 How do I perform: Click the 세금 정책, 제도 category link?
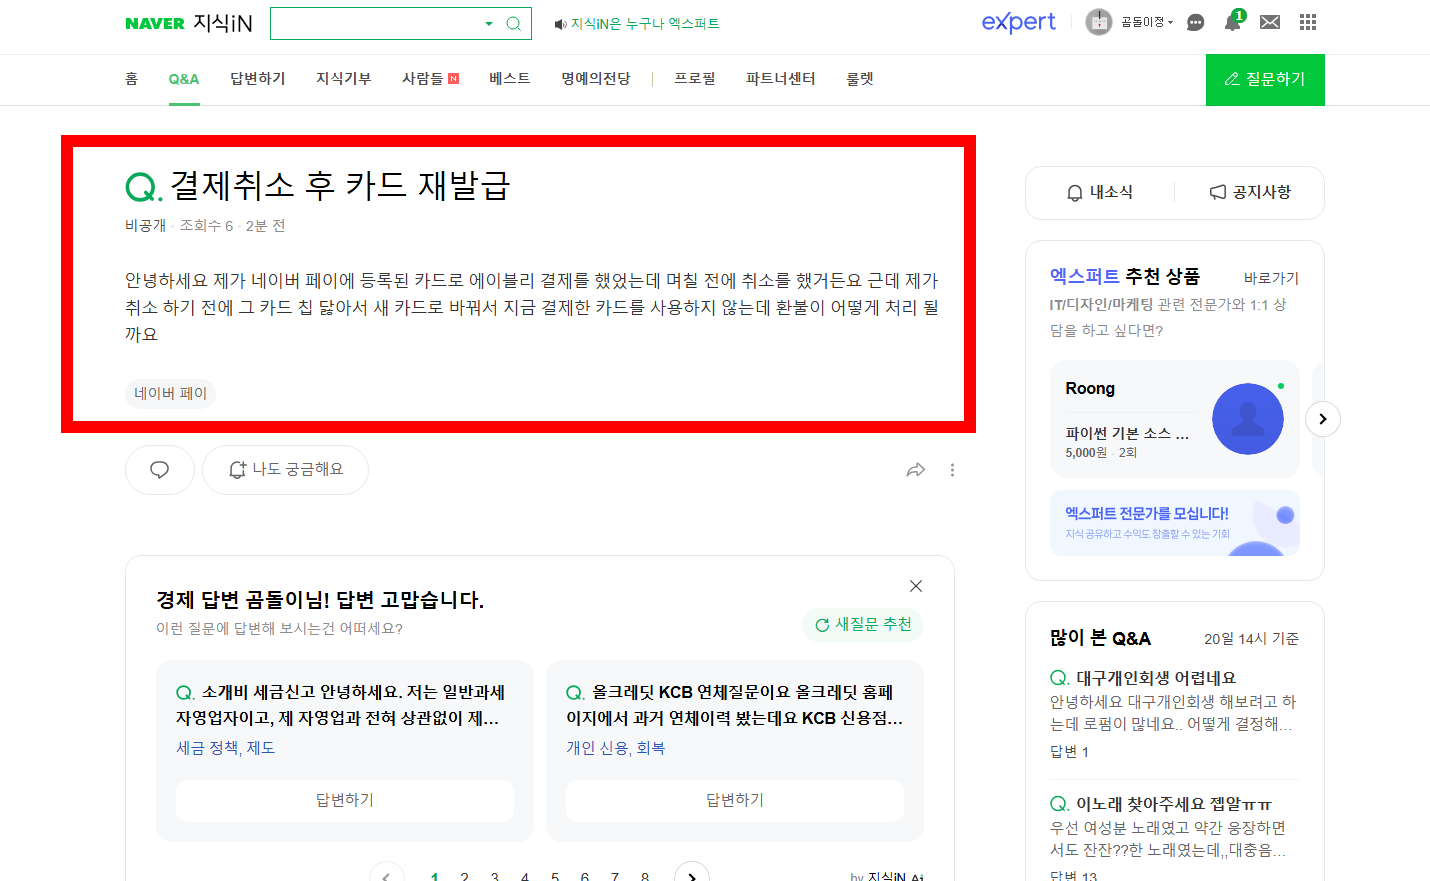(225, 748)
